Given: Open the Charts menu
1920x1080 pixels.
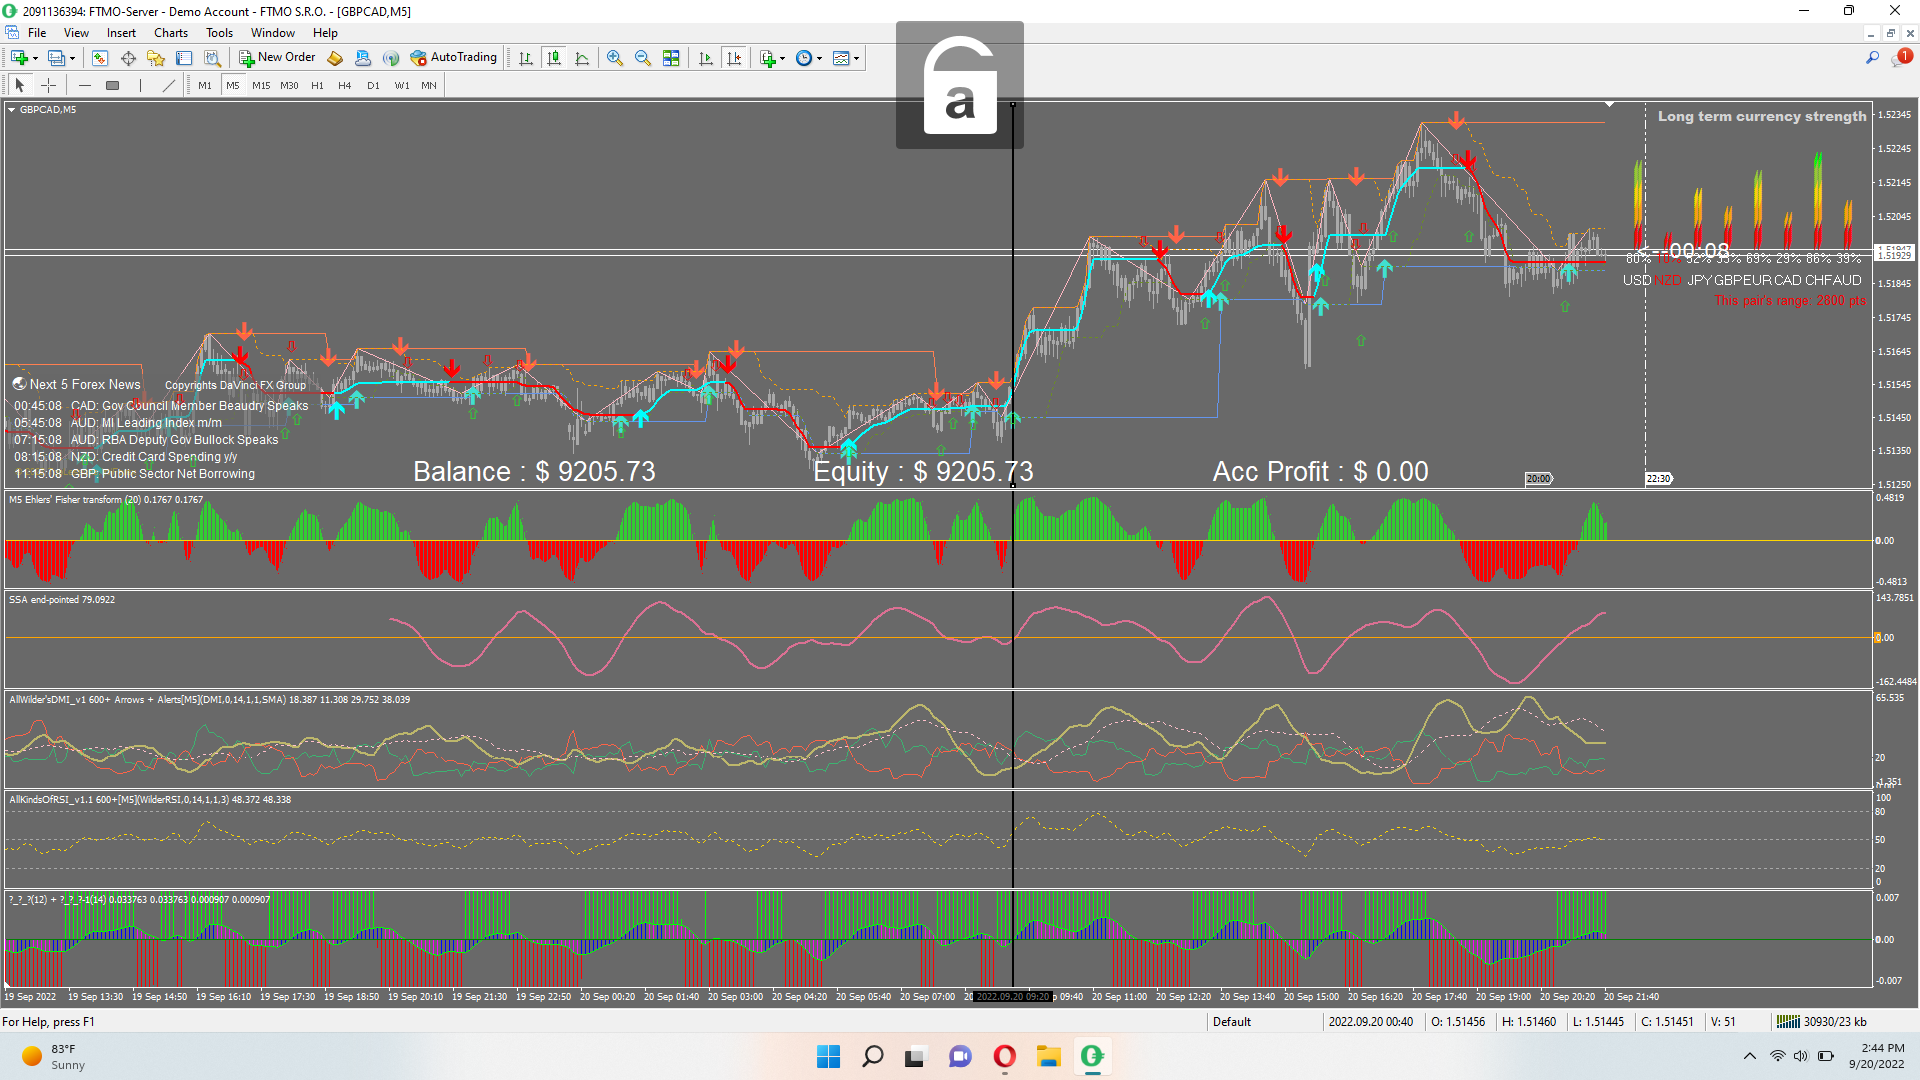Looking at the screenshot, I should tap(170, 33).
